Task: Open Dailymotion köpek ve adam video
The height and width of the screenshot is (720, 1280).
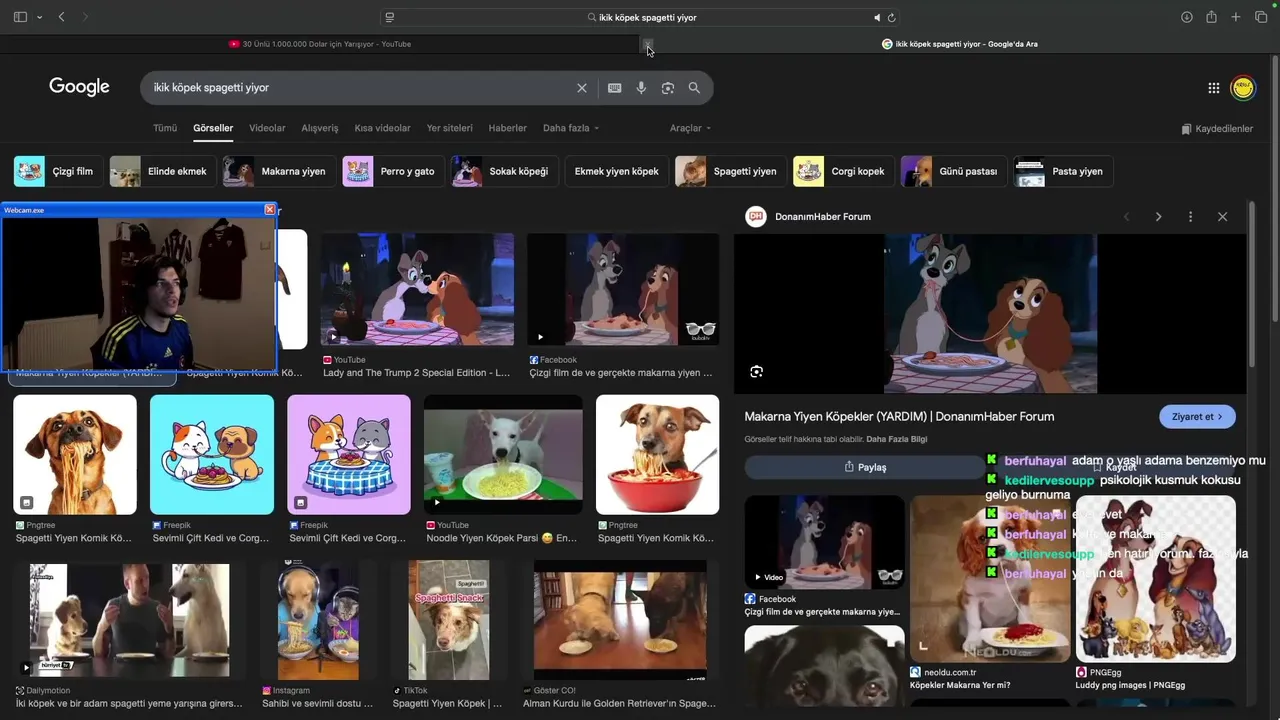Action: [129, 620]
